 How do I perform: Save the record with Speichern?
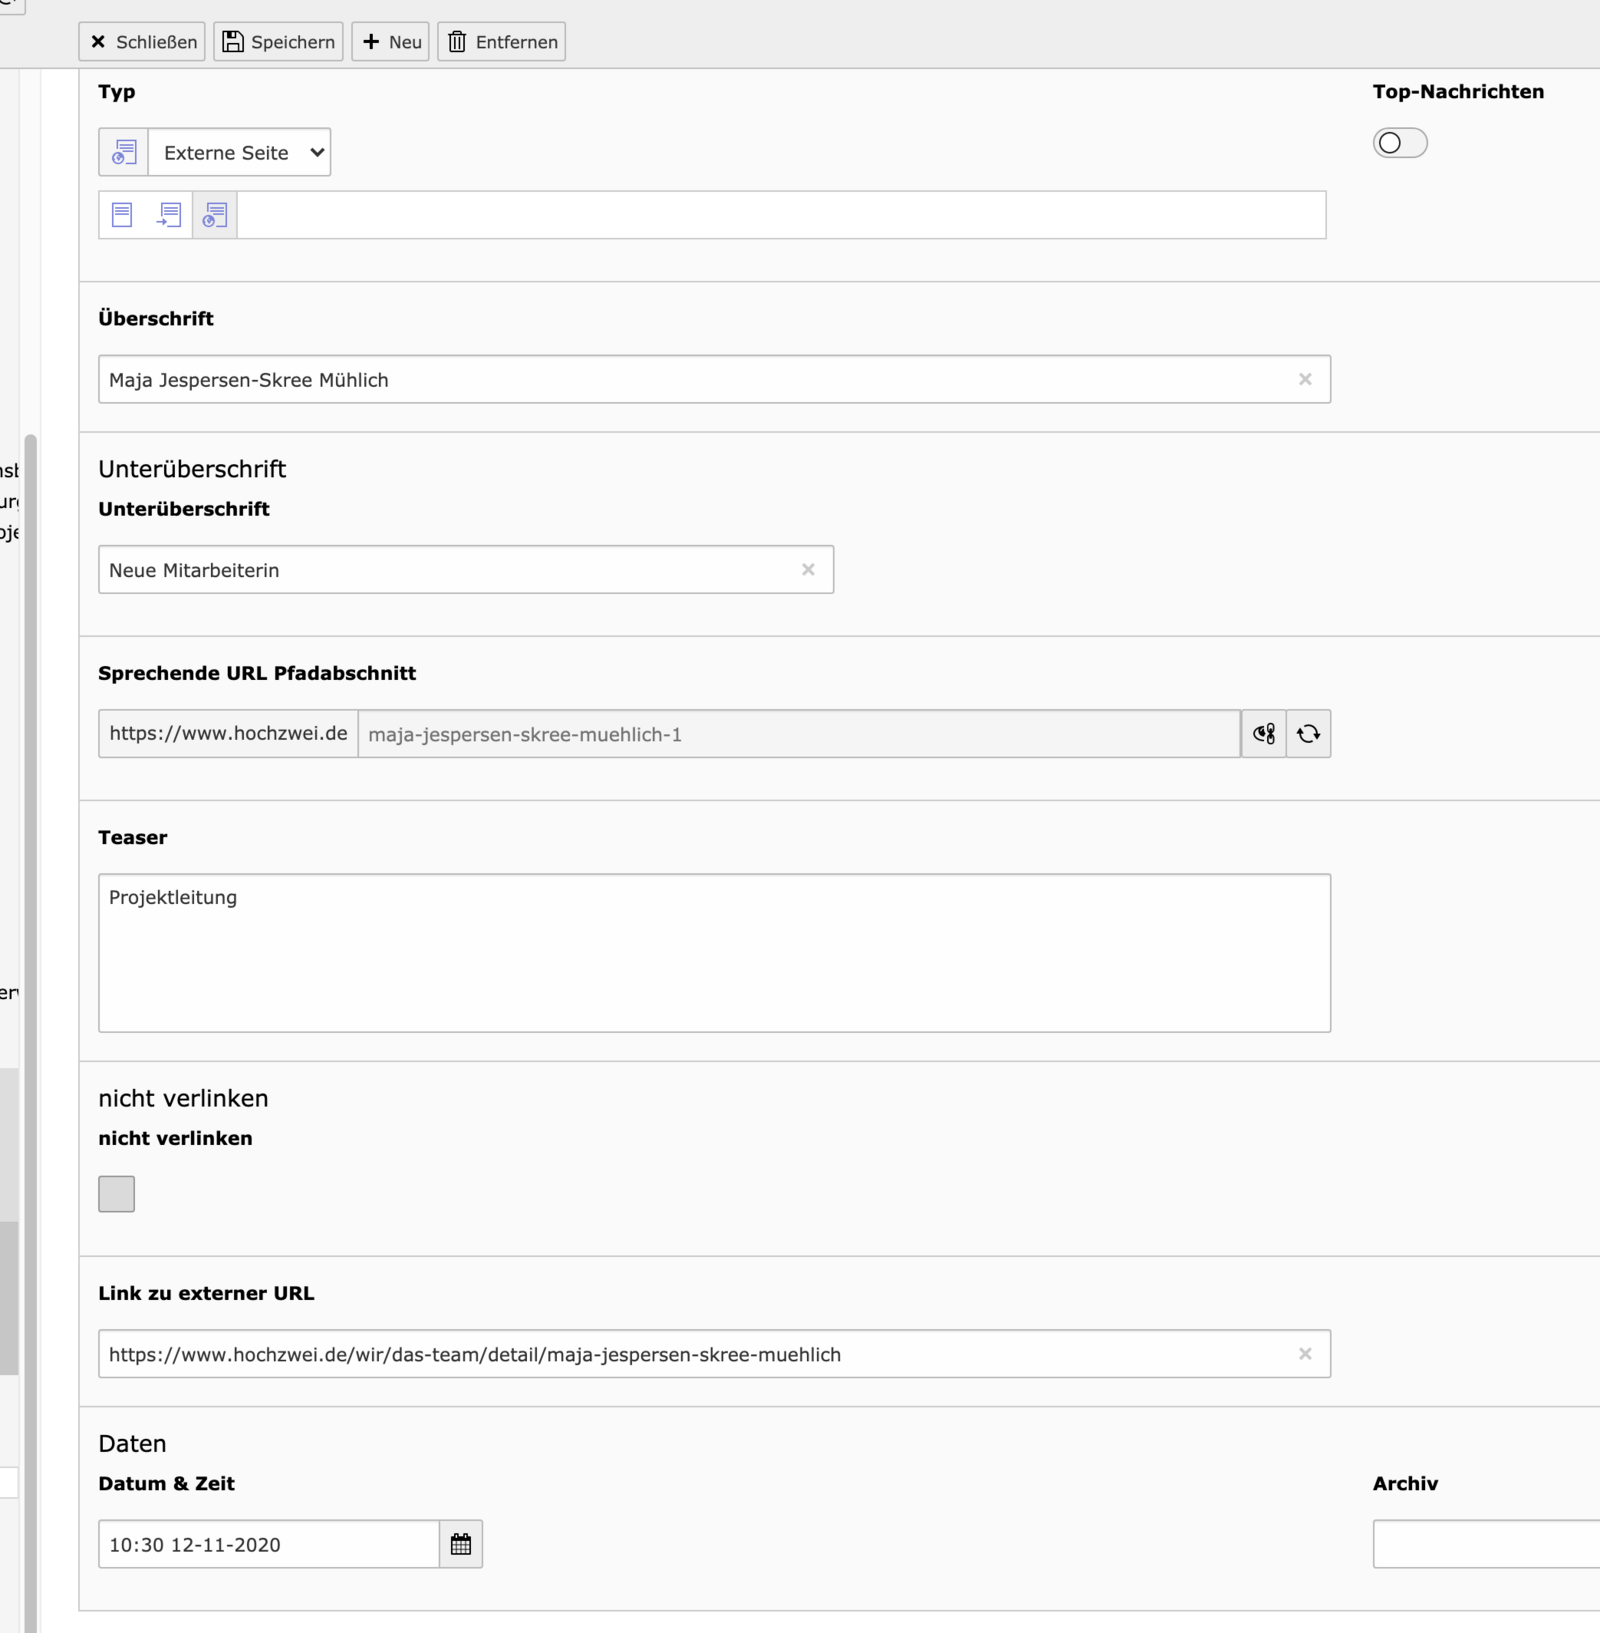pyautogui.click(x=278, y=42)
